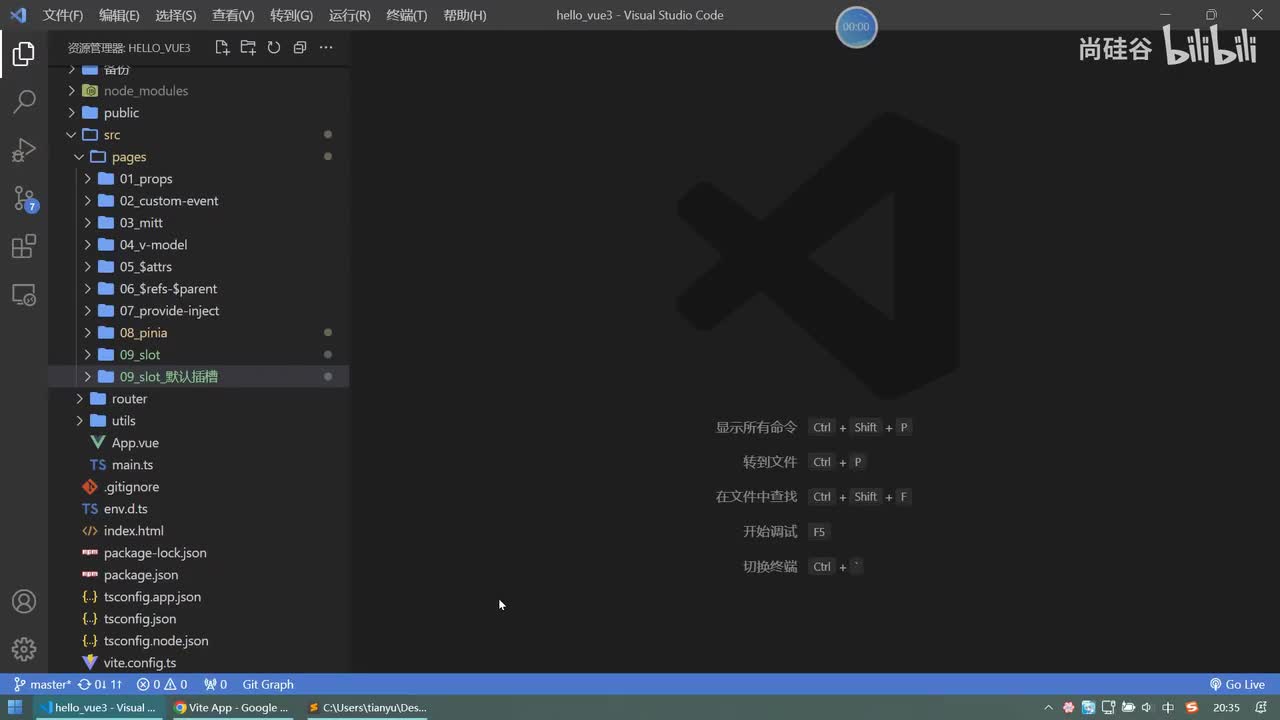Open the package-lock.json file
Viewport: 1280px width, 720px height.
198,553
